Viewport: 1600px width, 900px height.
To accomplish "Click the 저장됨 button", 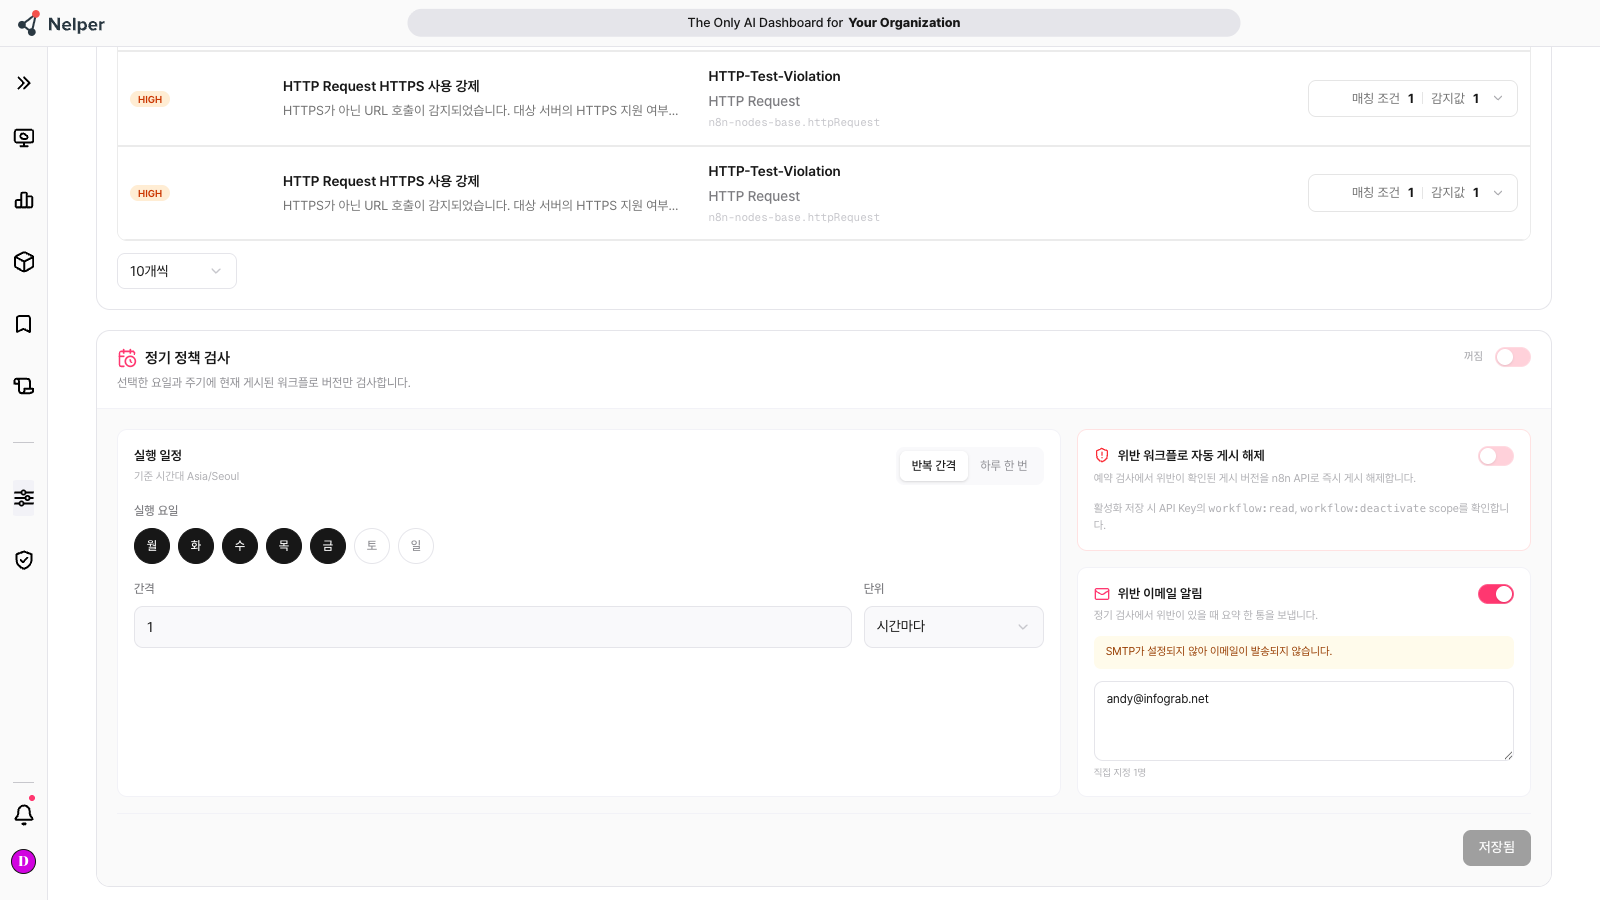I will tap(1497, 848).
